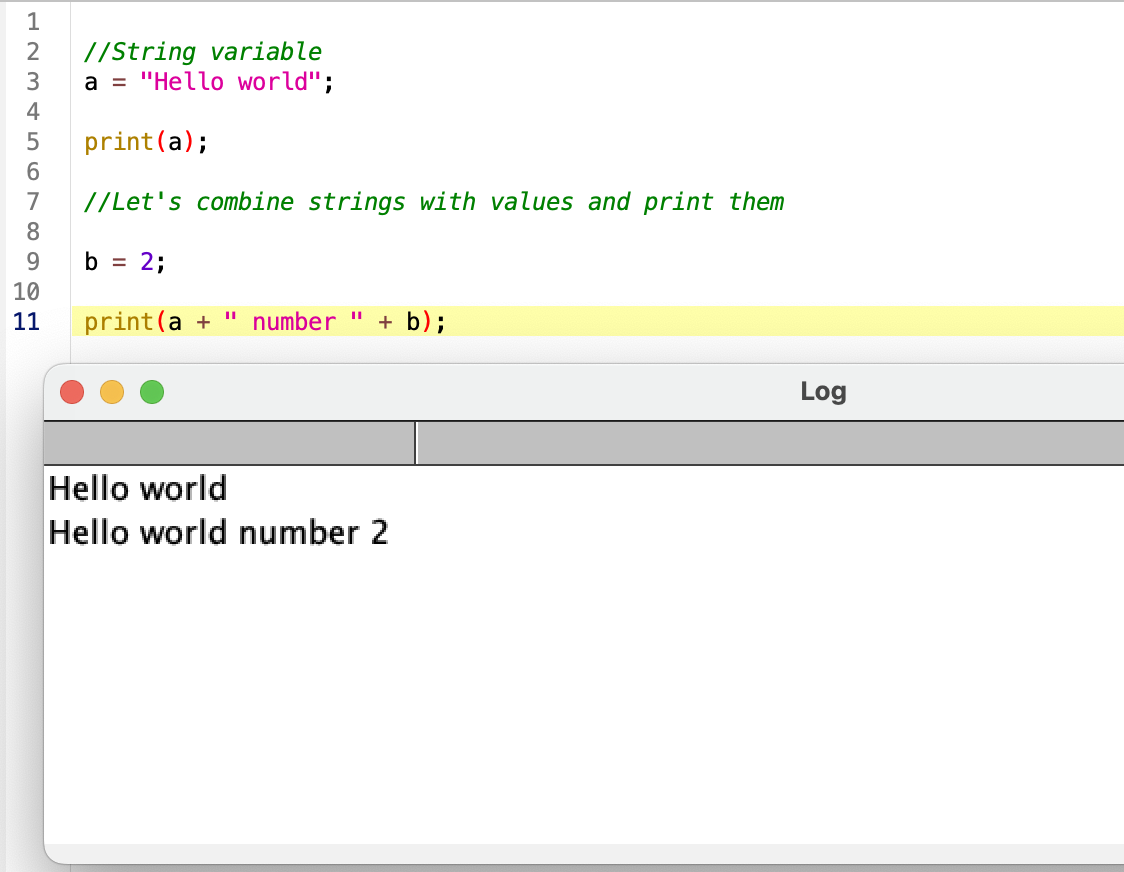Image resolution: width=1124 pixels, height=872 pixels.
Task: Click the 'Let's combine strings' comment line
Action: (434, 202)
